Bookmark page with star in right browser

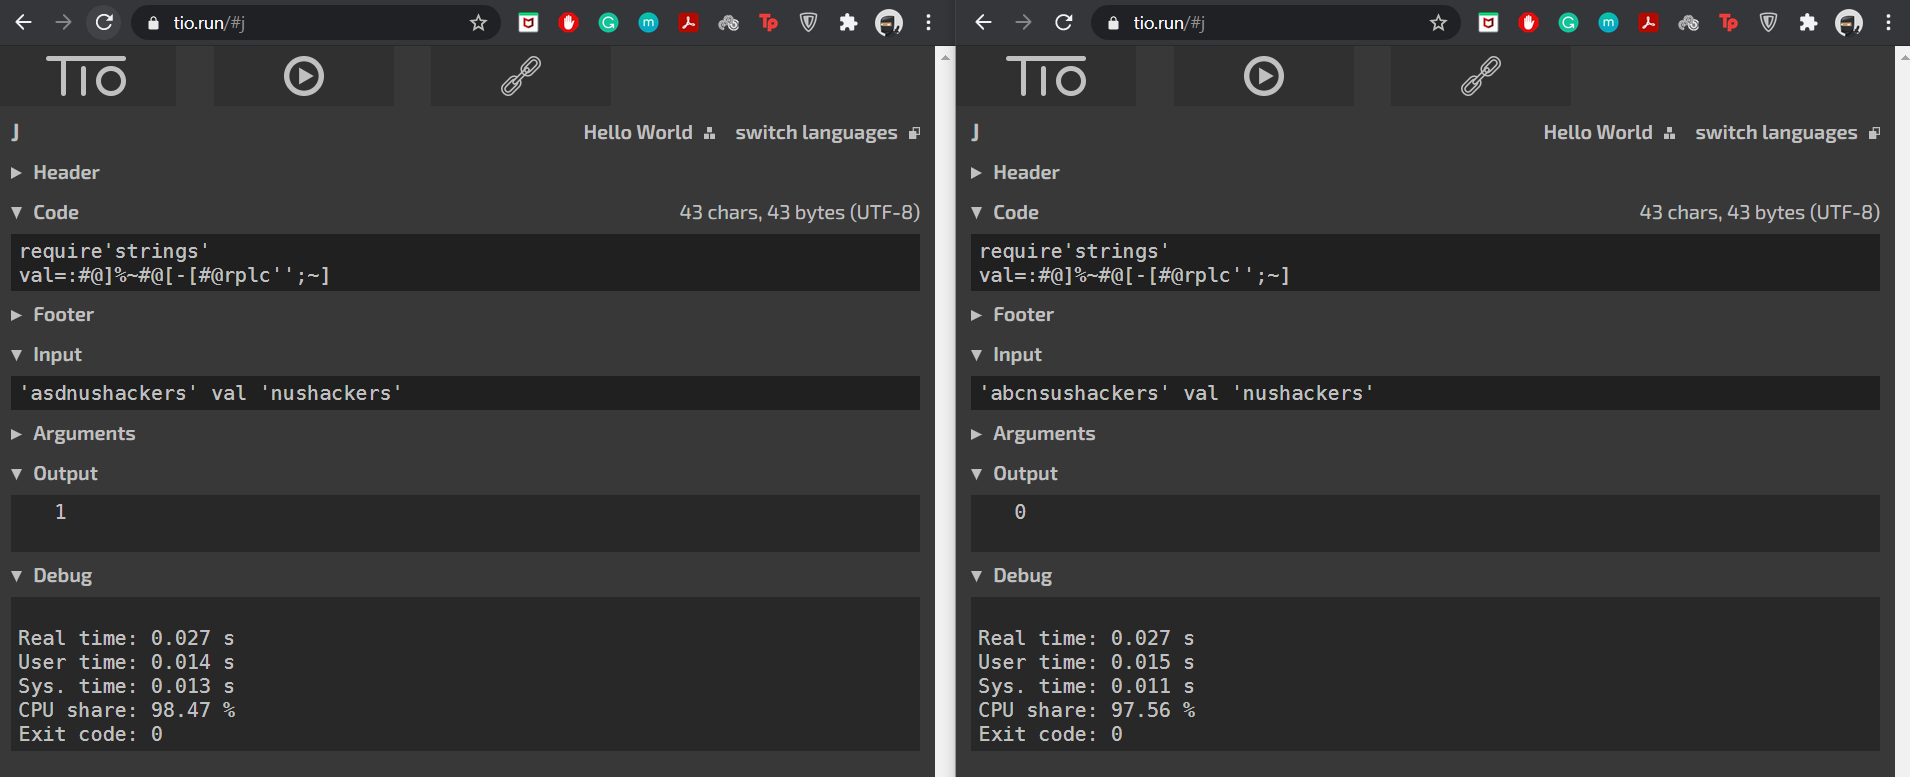point(1438,22)
